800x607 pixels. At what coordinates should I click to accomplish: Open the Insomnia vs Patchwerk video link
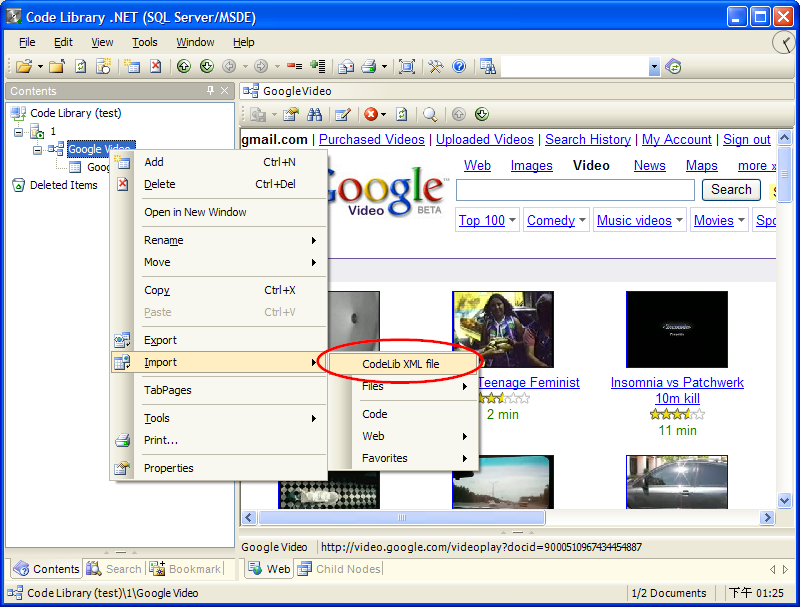pyautogui.click(x=677, y=390)
